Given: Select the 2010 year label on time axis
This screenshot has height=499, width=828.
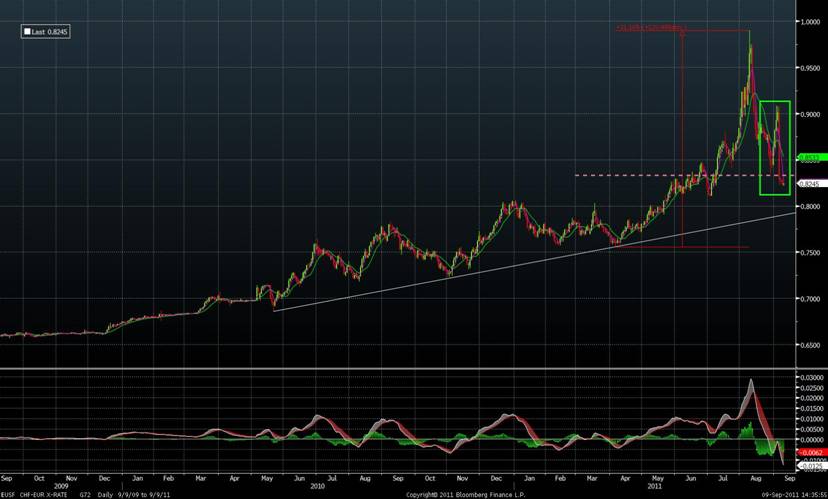Looking at the screenshot, I should [x=317, y=486].
